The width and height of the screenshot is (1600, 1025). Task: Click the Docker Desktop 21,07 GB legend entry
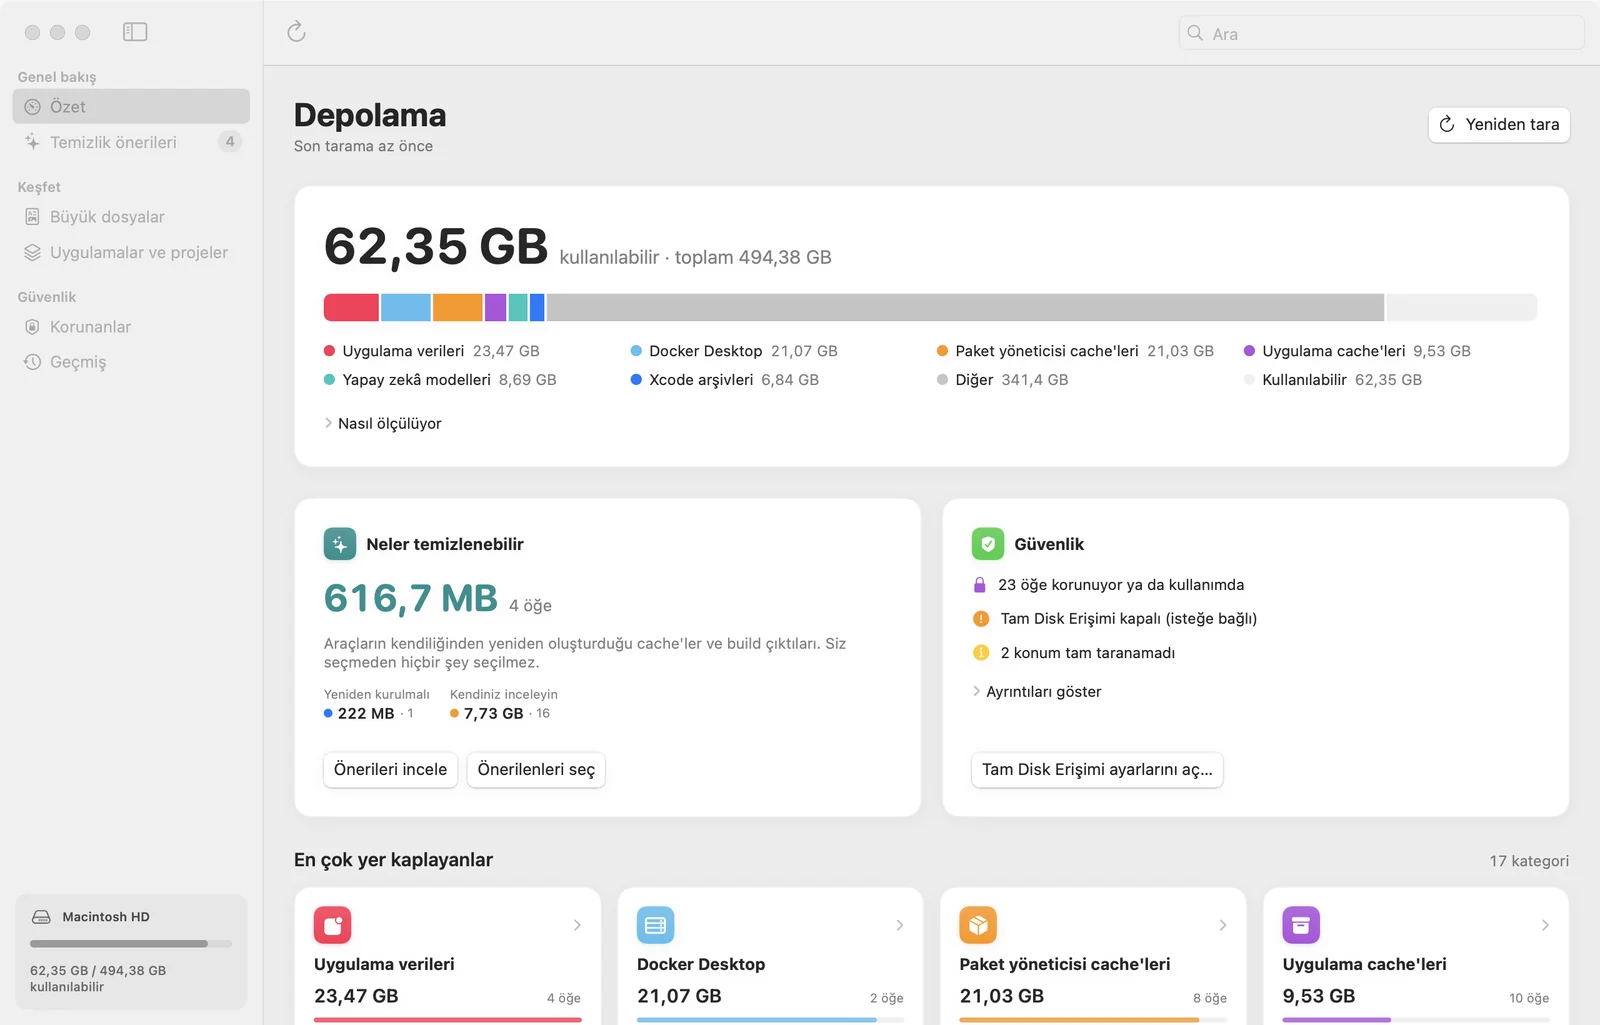734,351
